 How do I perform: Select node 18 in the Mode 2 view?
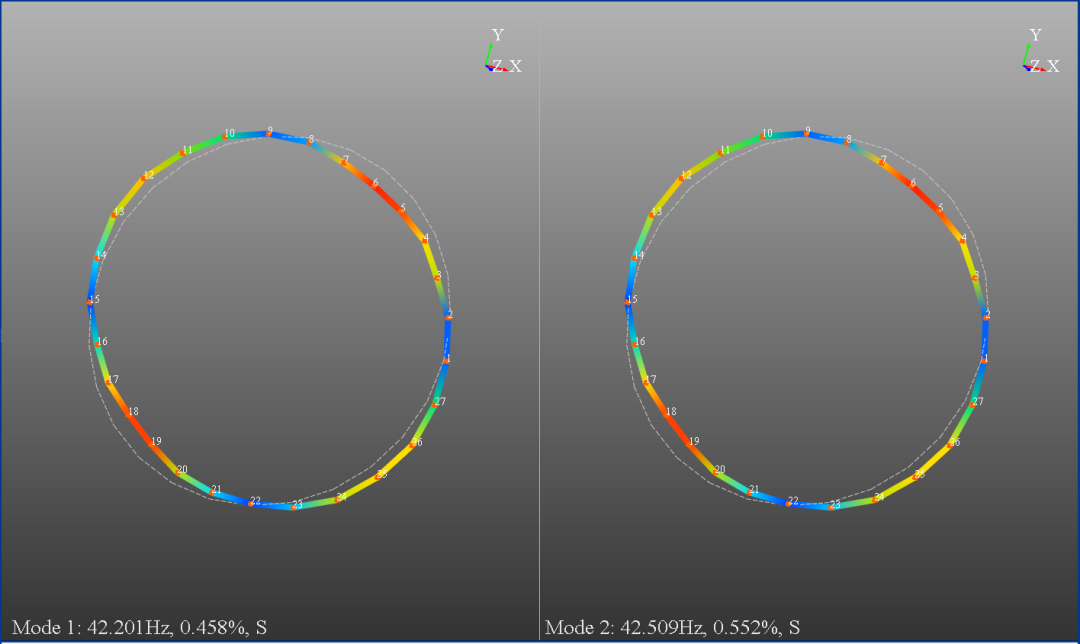pos(668,414)
